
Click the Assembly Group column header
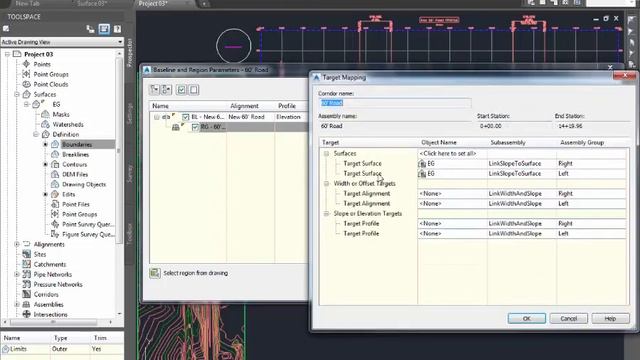tap(592, 142)
